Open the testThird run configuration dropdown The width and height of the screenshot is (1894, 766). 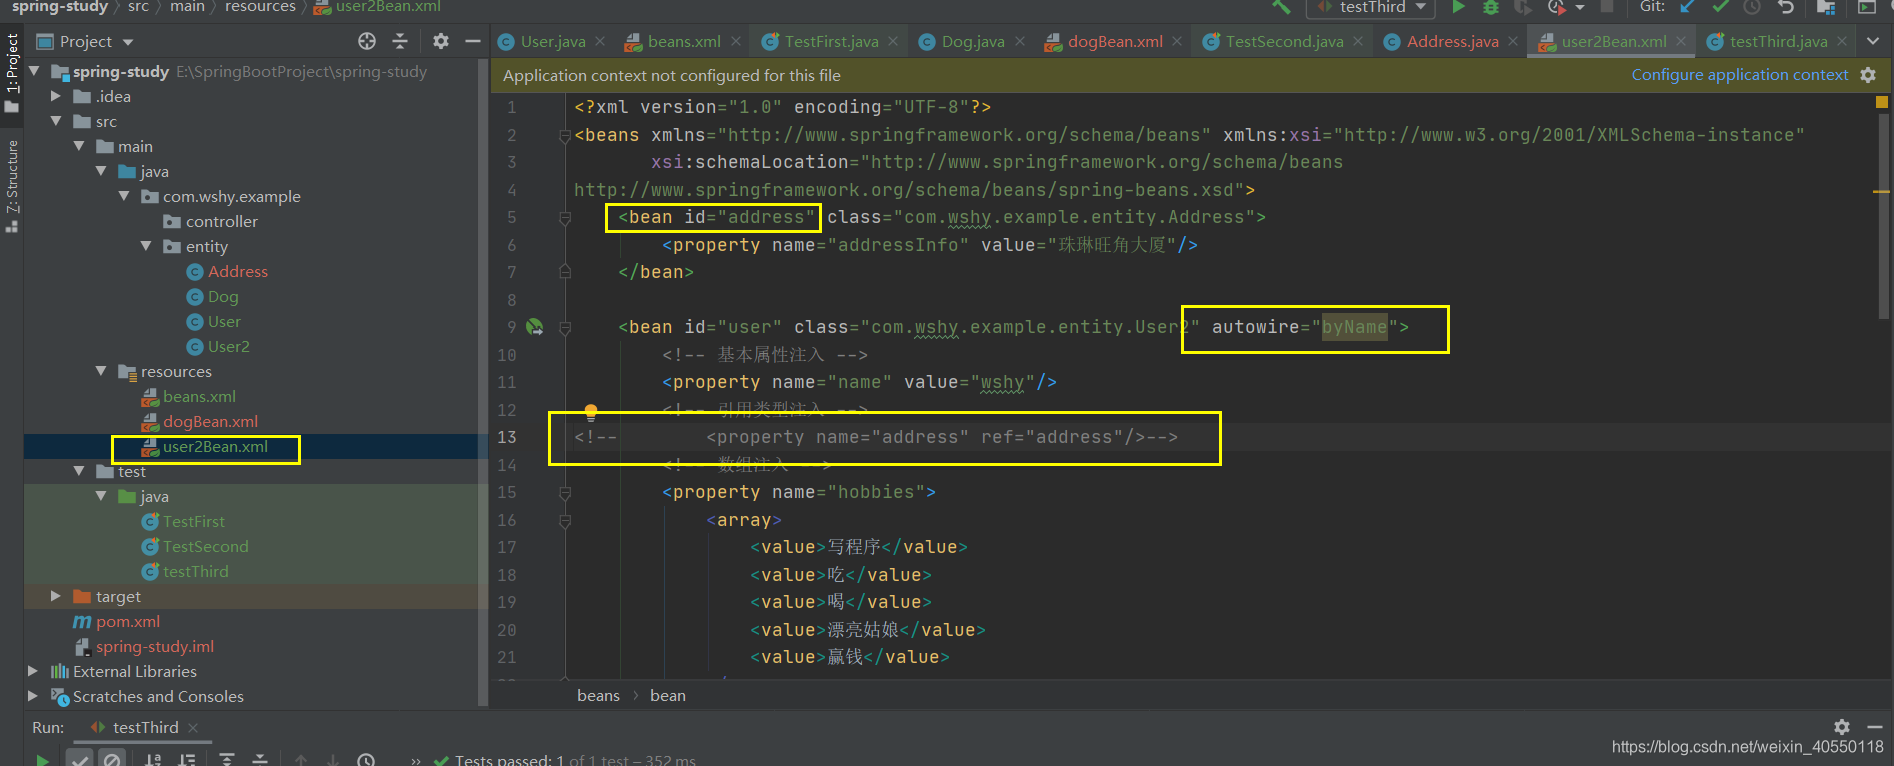point(1371,7)
